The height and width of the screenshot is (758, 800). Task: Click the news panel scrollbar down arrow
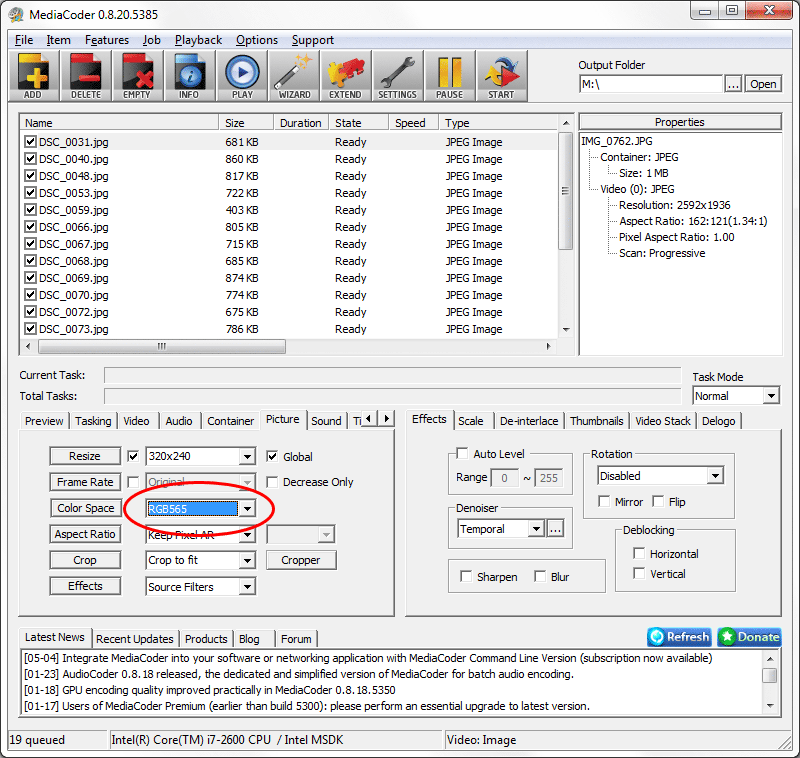click(770, 706)
